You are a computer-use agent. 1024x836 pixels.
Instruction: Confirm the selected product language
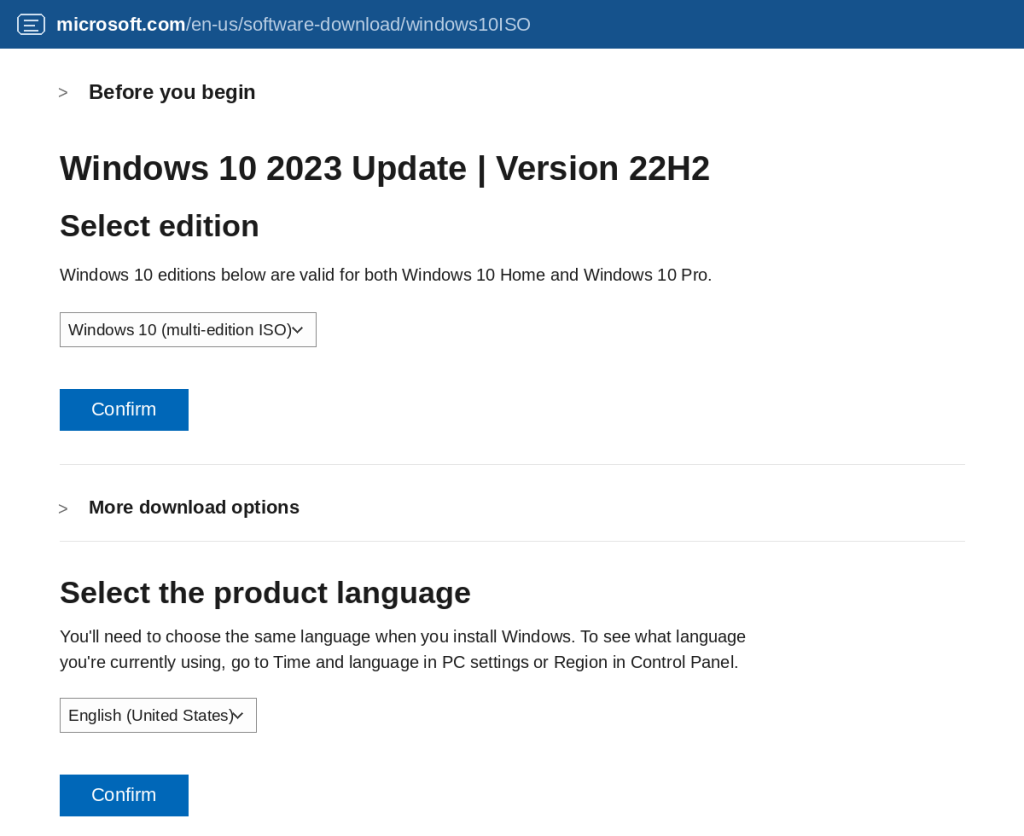point(124,796)
